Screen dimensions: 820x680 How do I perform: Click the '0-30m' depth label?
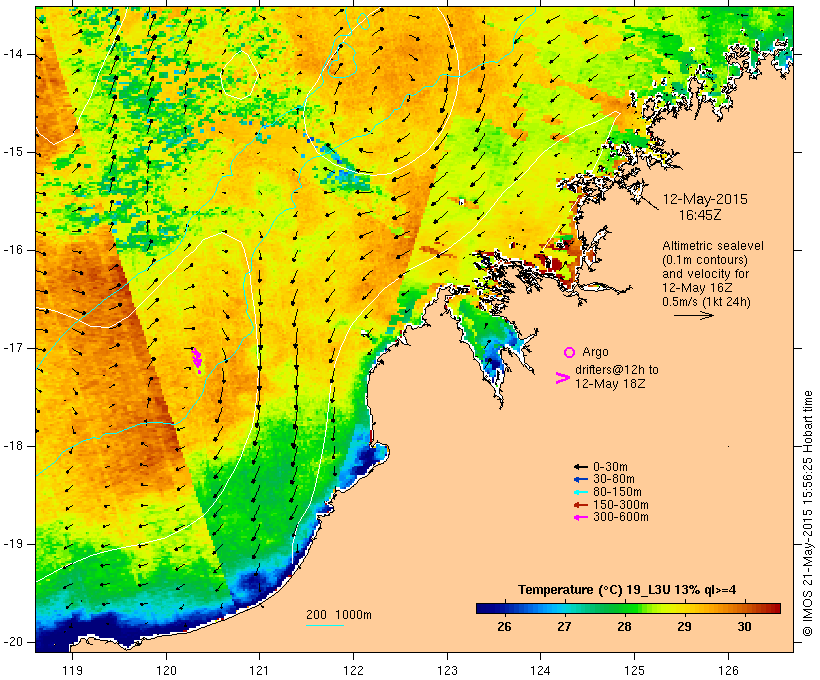(x=610, y=467)
